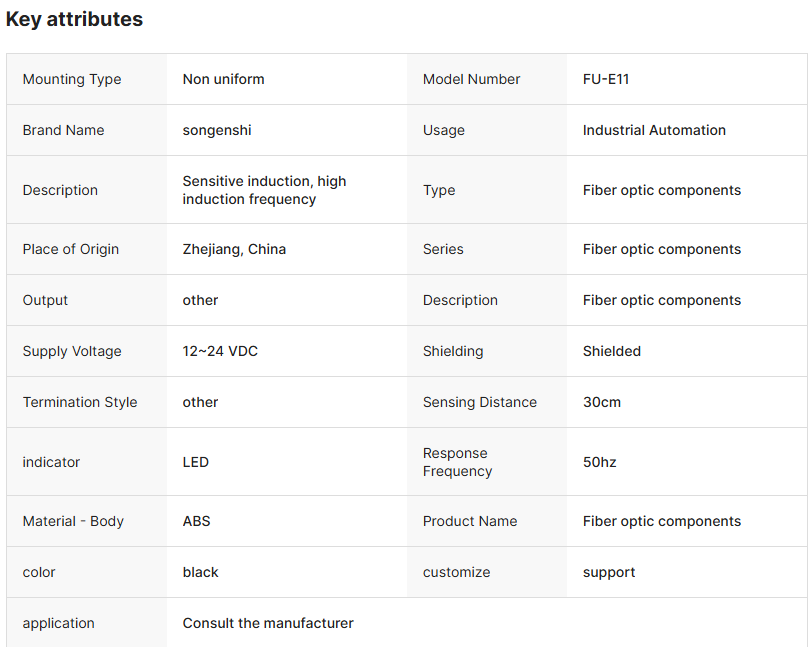Viewport: 809px width, 647px height.
Task: Click the Response Frequency label
Action: [x=456, y=462]
